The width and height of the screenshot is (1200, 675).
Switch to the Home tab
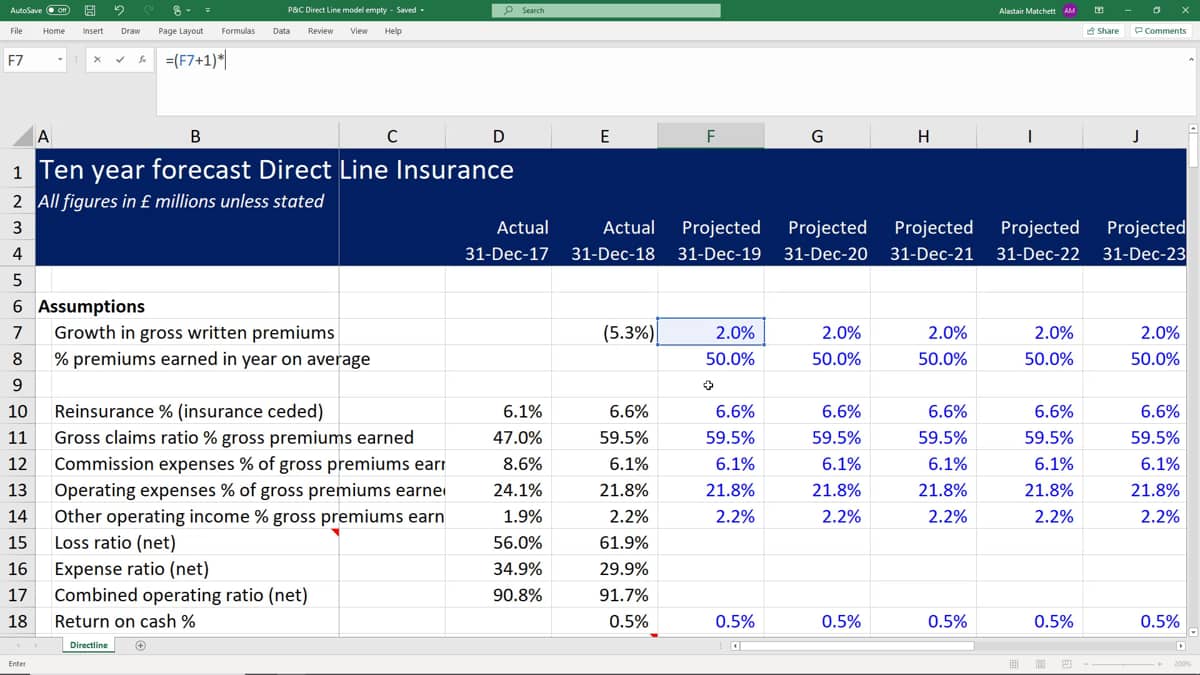click(54, 31)
